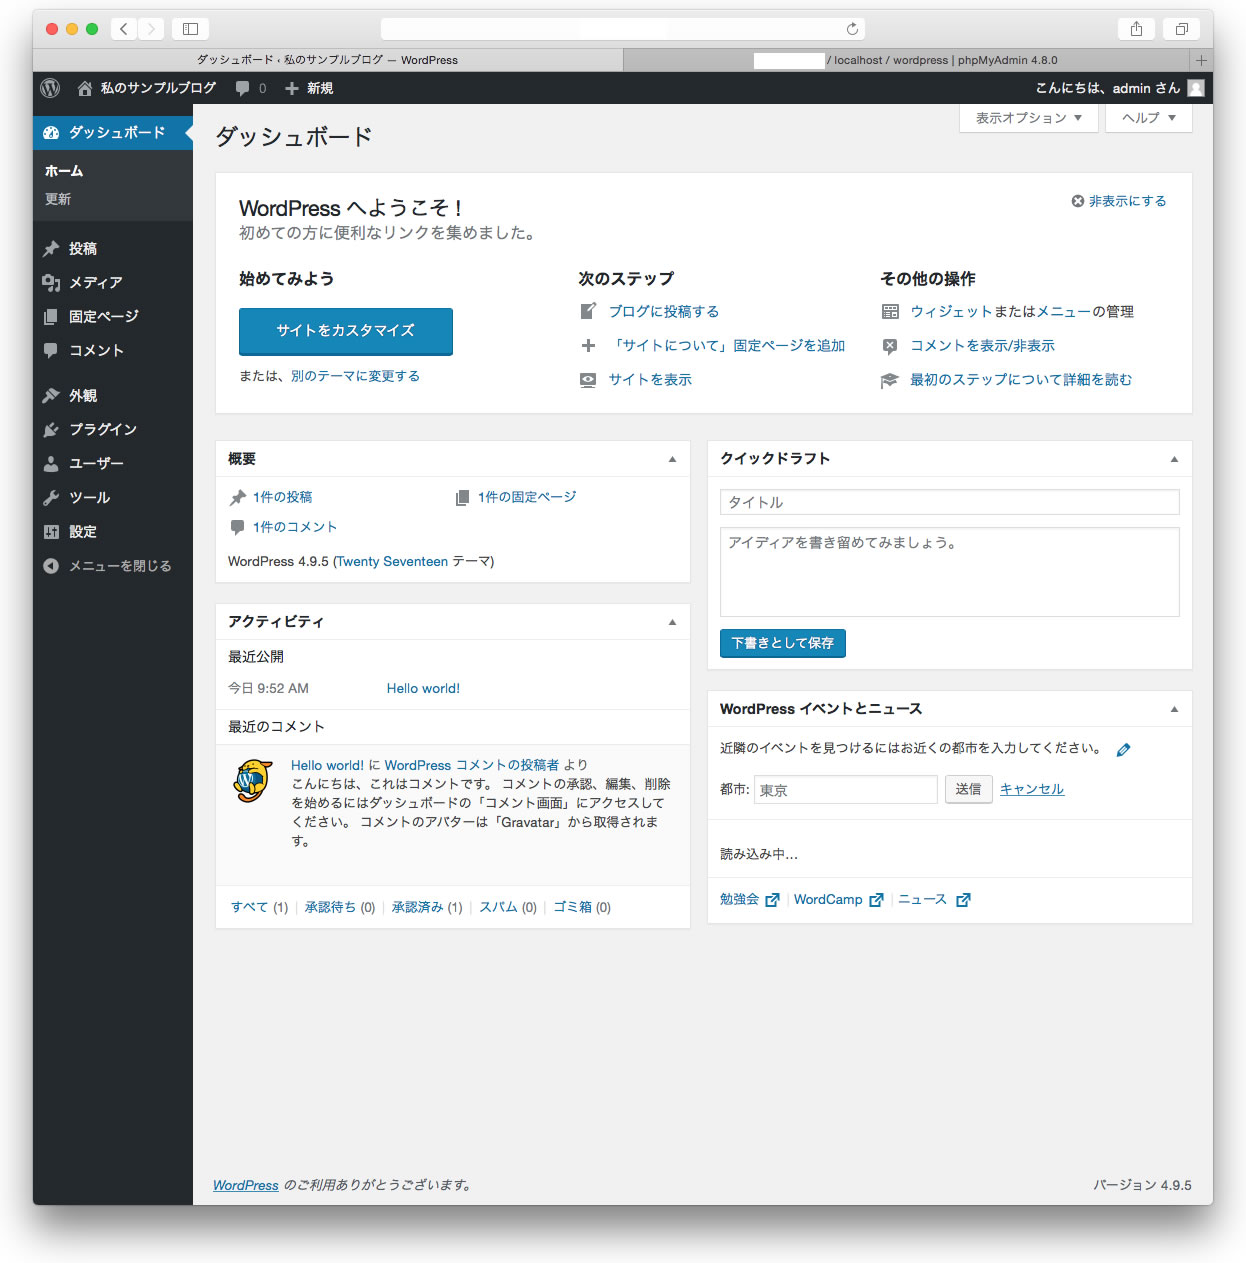This screenshot has height=1263, width=1246.
Task: Click the 設定 sliders icon in sidebar
Action: pyautogui.click(x=51, y=531)
